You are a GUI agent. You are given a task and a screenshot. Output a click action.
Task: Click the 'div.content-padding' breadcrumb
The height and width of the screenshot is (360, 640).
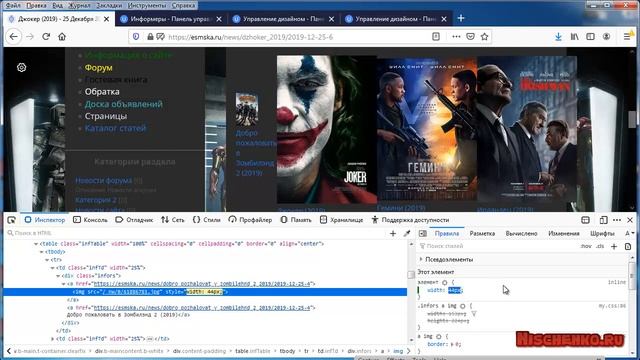pyautogui.click(x=199, y=351)
